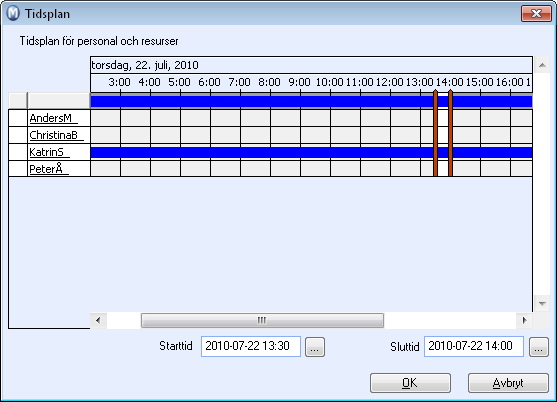Click the horizontal scrollbar left arrow
This screenshot has height=402, width=557.
98,321
